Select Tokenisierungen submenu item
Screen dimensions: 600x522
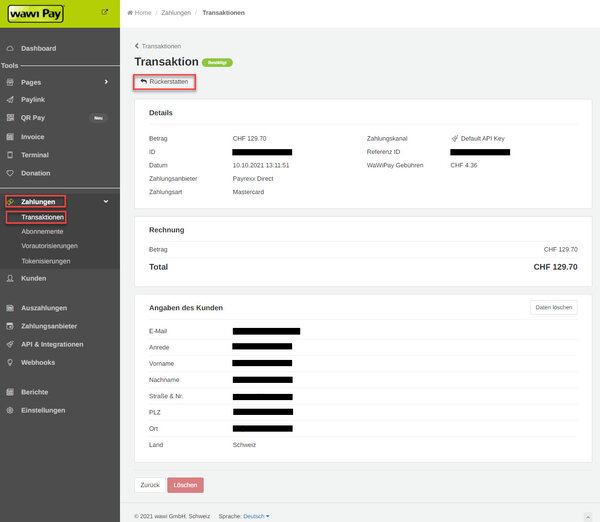[46, 261]
